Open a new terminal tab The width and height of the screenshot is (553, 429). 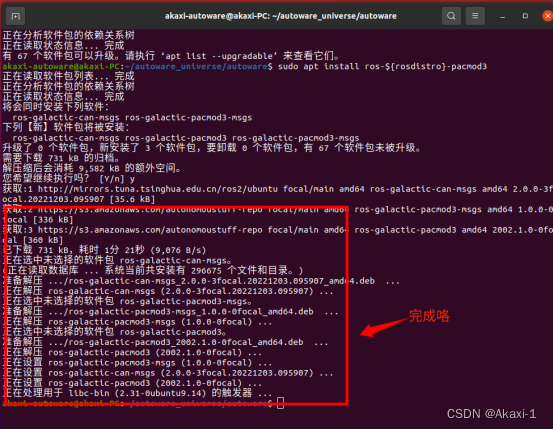tap(16, 16)
